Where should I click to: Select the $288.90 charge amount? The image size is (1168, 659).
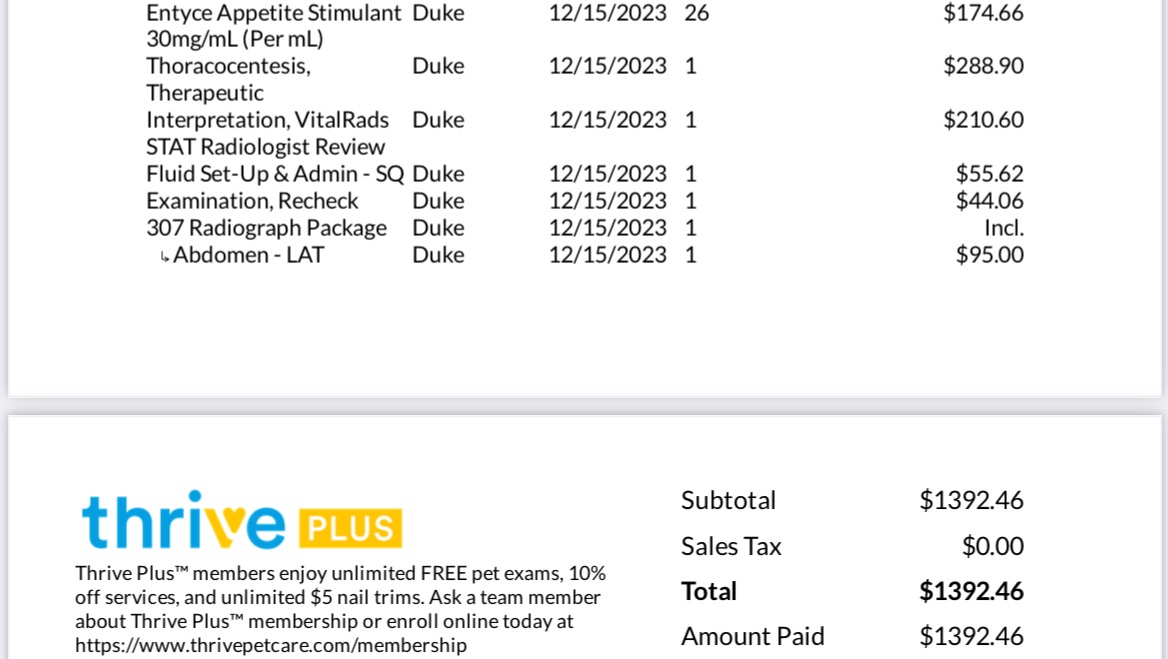pyautogui.click(x=983, y=66)
